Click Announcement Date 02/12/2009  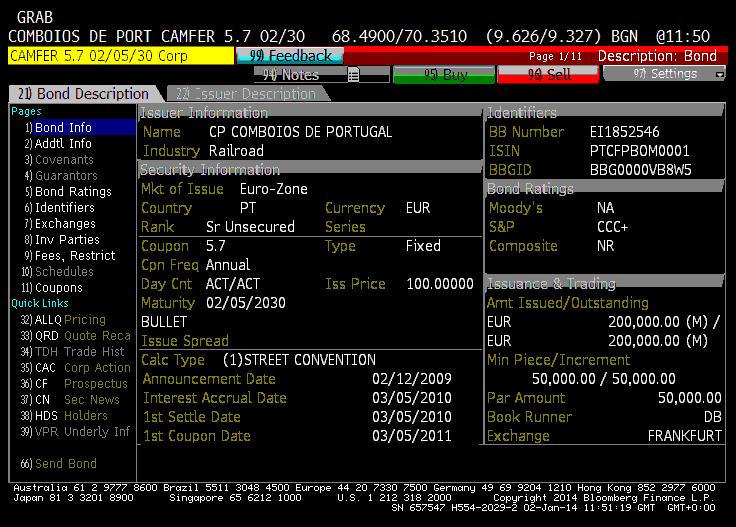412,379
